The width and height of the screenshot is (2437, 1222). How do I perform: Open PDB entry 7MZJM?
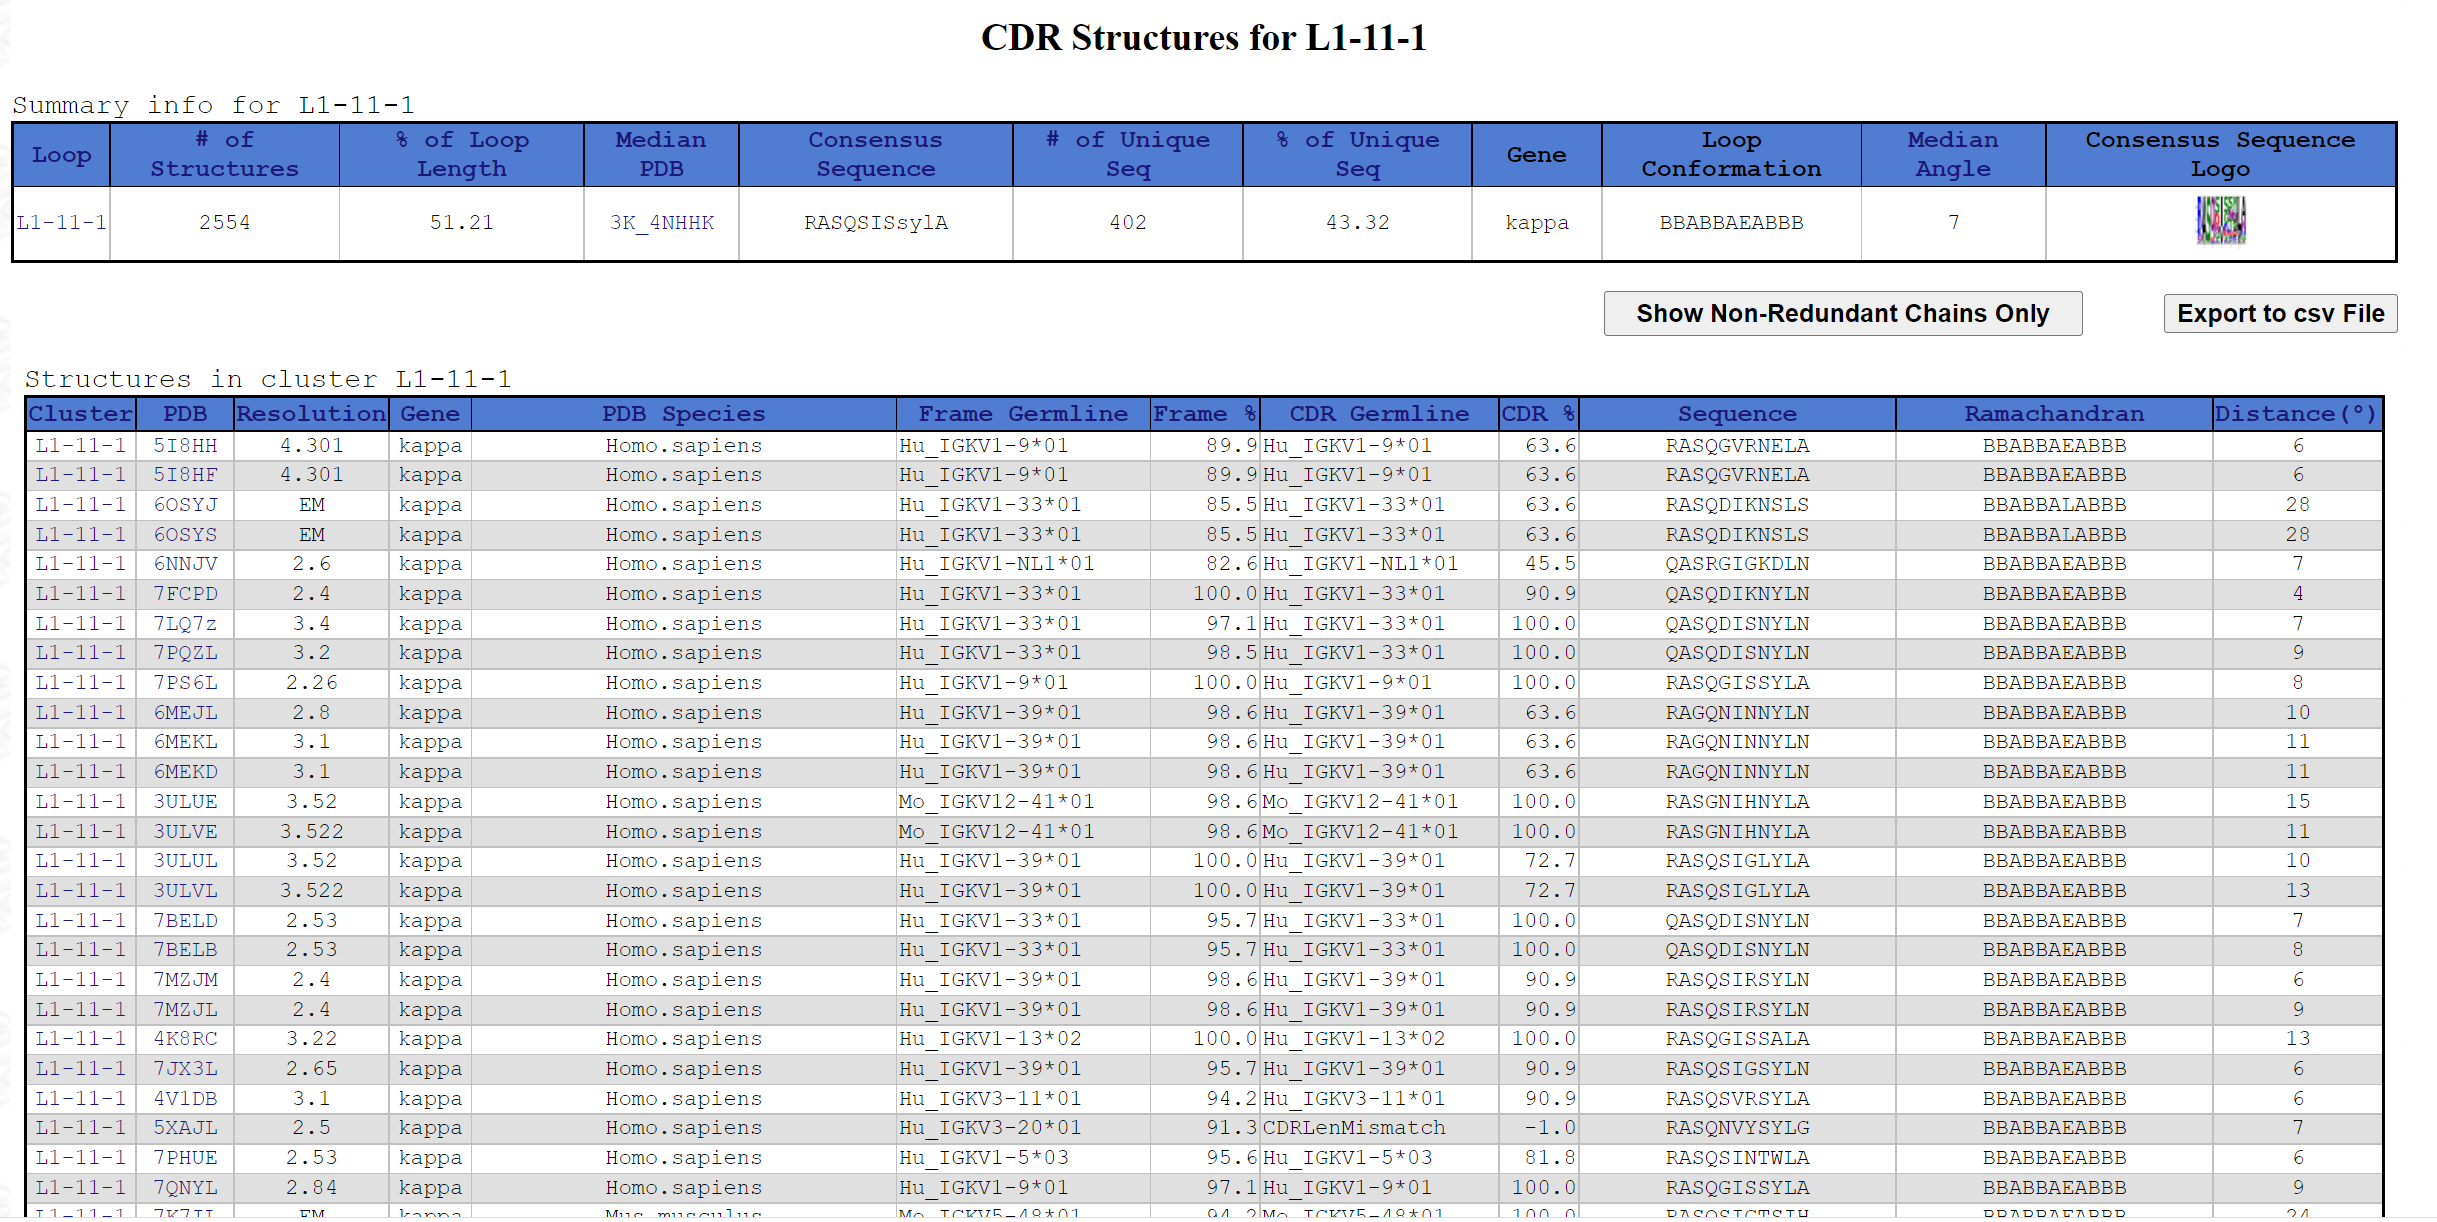pyautogui.click(x=185, y=980)
